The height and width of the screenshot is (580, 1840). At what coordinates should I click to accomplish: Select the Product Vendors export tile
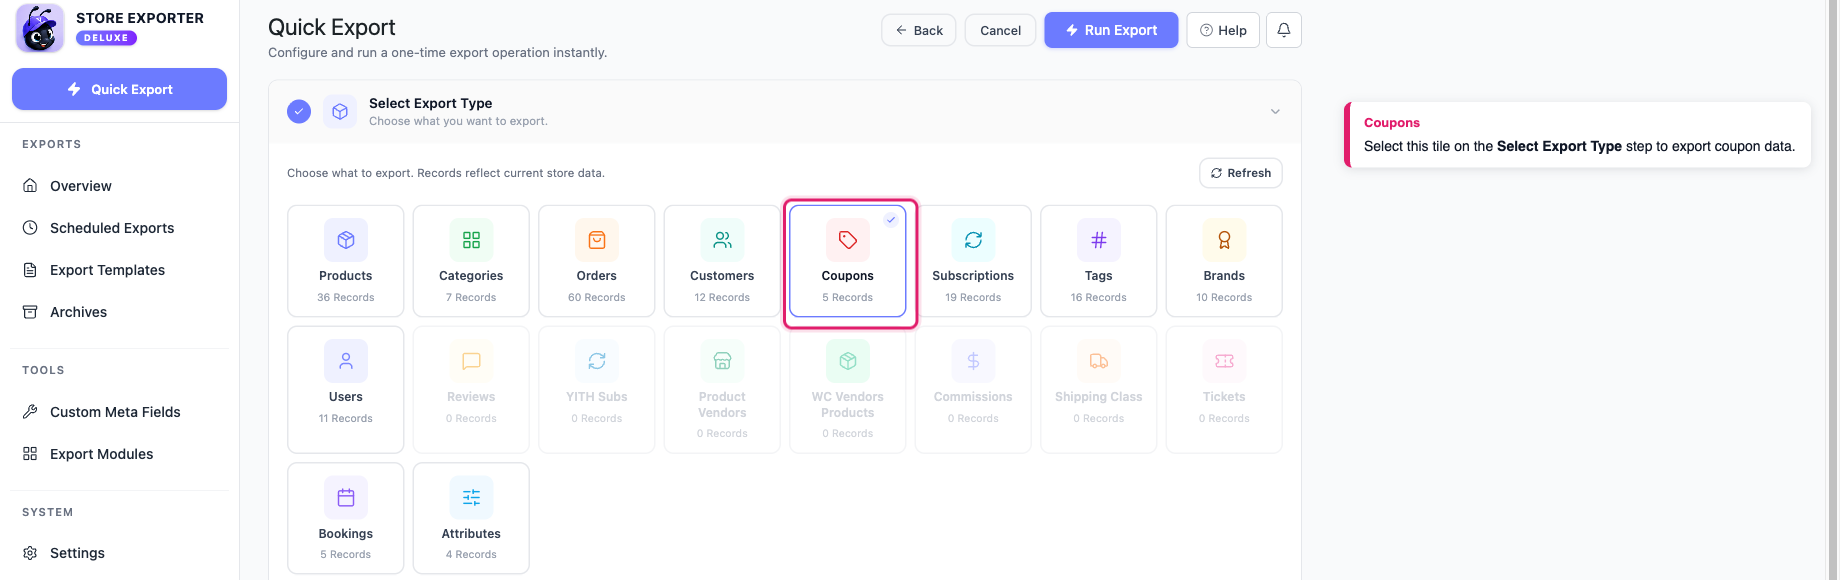722,390
